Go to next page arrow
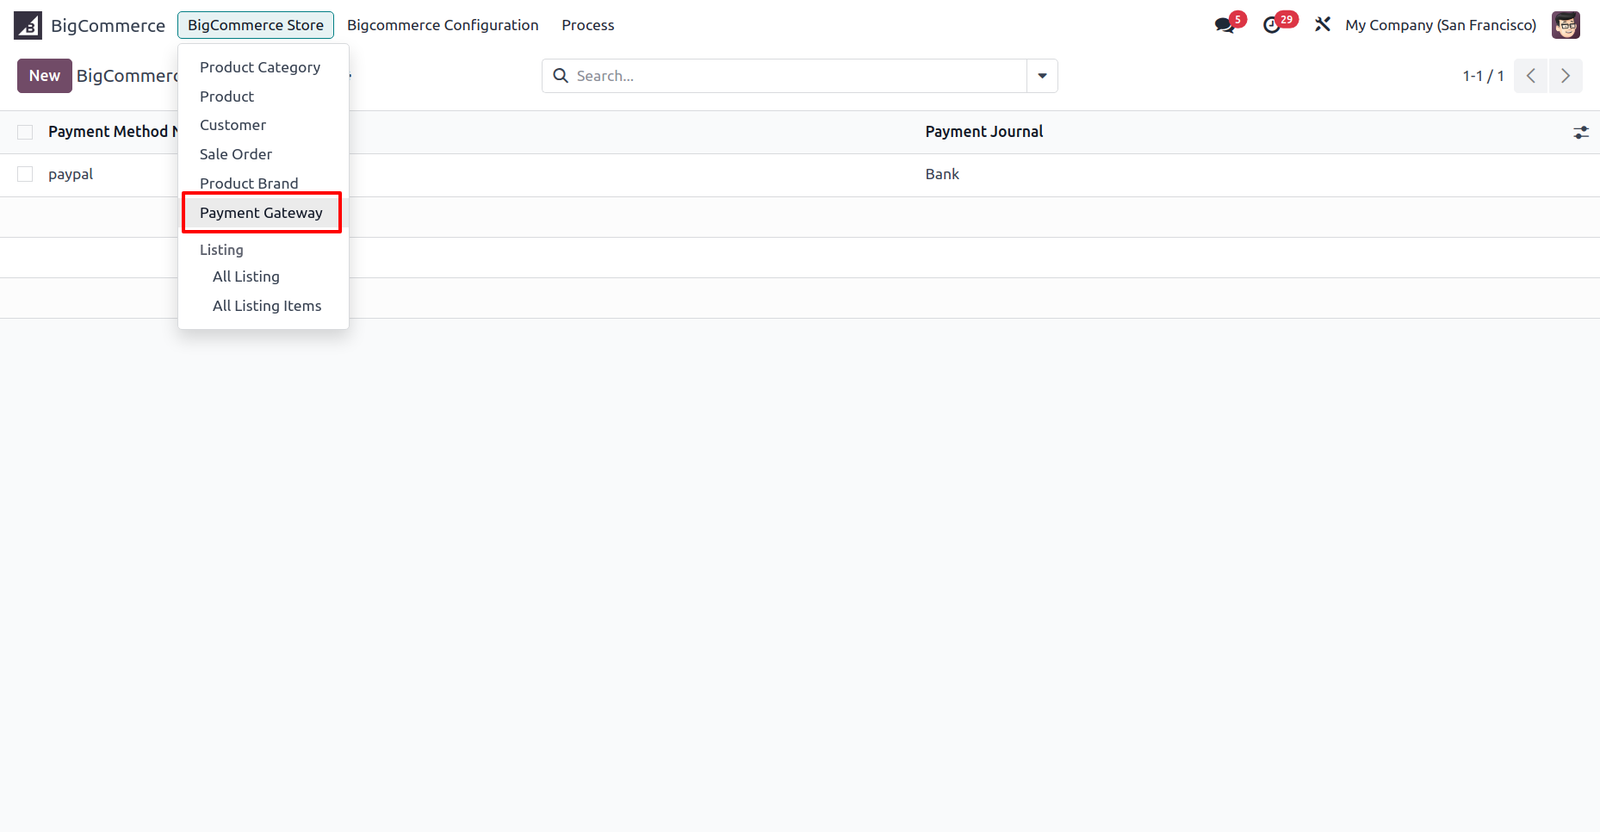Screen dimensions: 1600x832 coord(1566,76)
